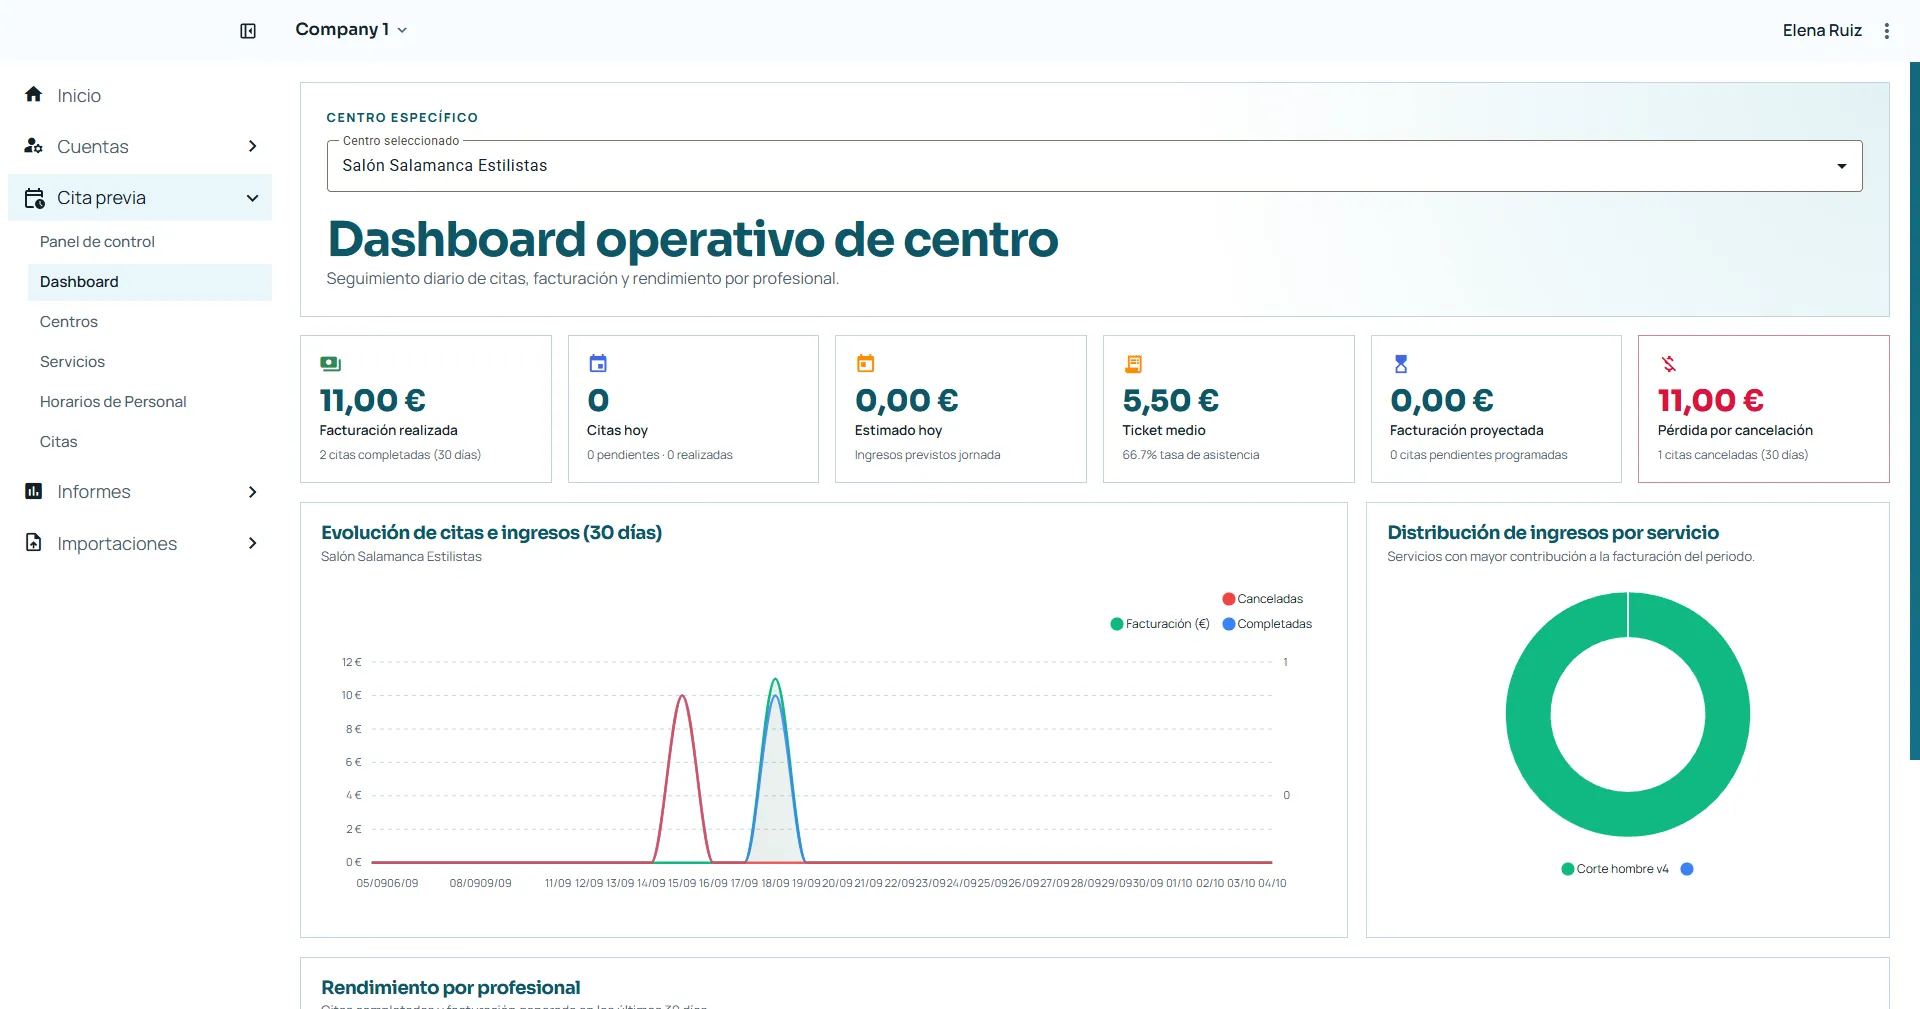Expand the Cuentas menu chevron
Screen dimensions: 1920x1009
coord(252,146)
